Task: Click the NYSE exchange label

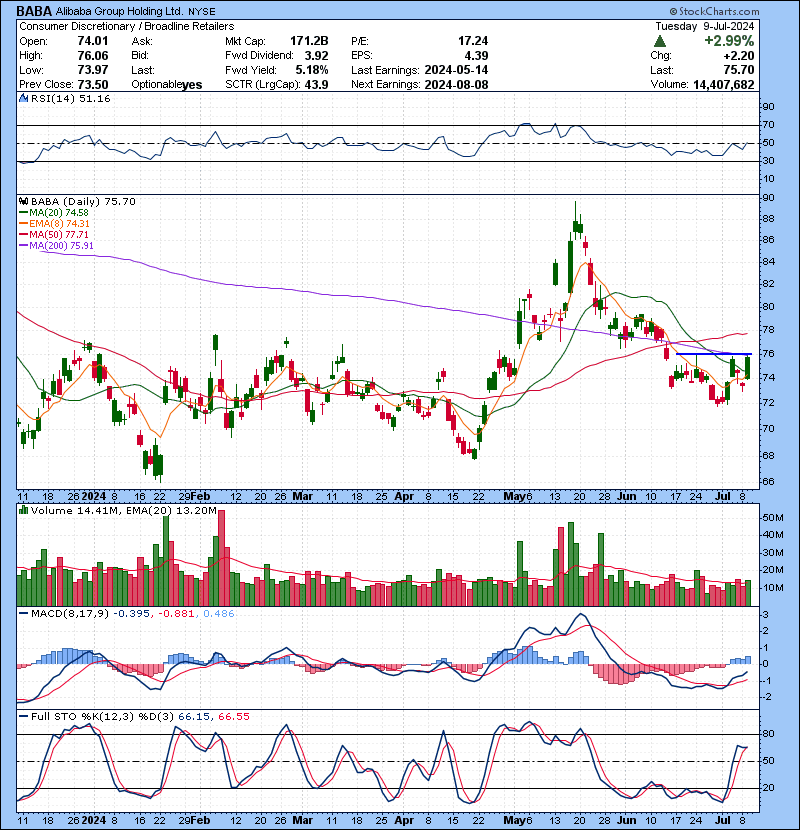Action: [x=202, y=12]
